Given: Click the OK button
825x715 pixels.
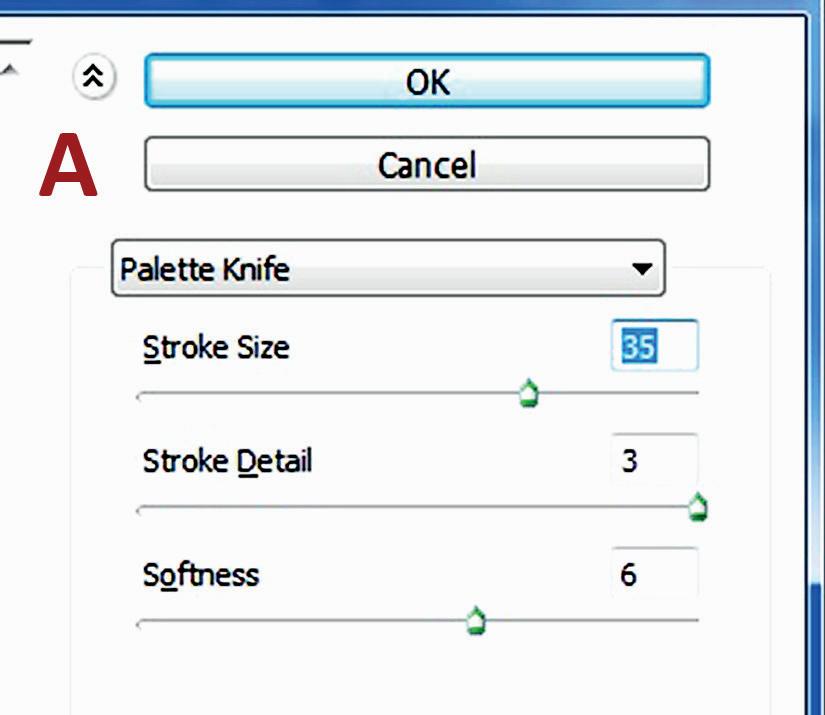Looking at the screenshot, I should (427, 81).
